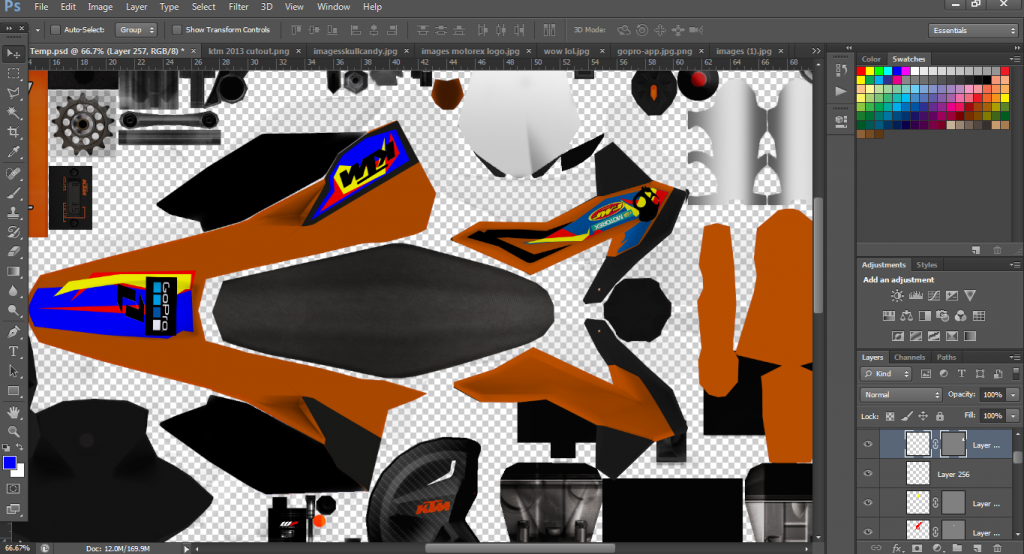The image size is (1024, 554).
Task: Add a Brightness/Contrast adjustment
Action: [897, 296]
